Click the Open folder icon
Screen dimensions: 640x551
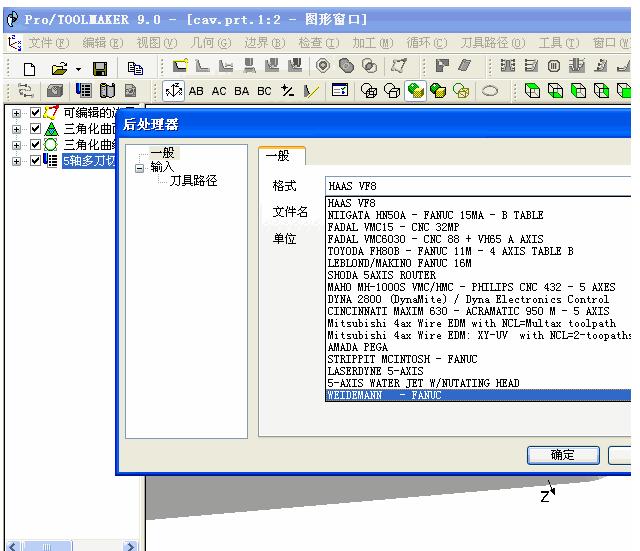[x=60, y=68]
